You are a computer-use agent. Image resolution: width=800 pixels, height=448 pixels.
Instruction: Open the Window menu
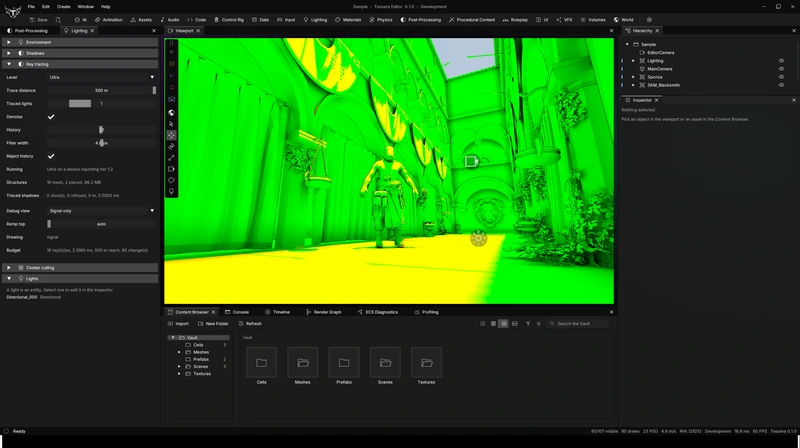85,7
